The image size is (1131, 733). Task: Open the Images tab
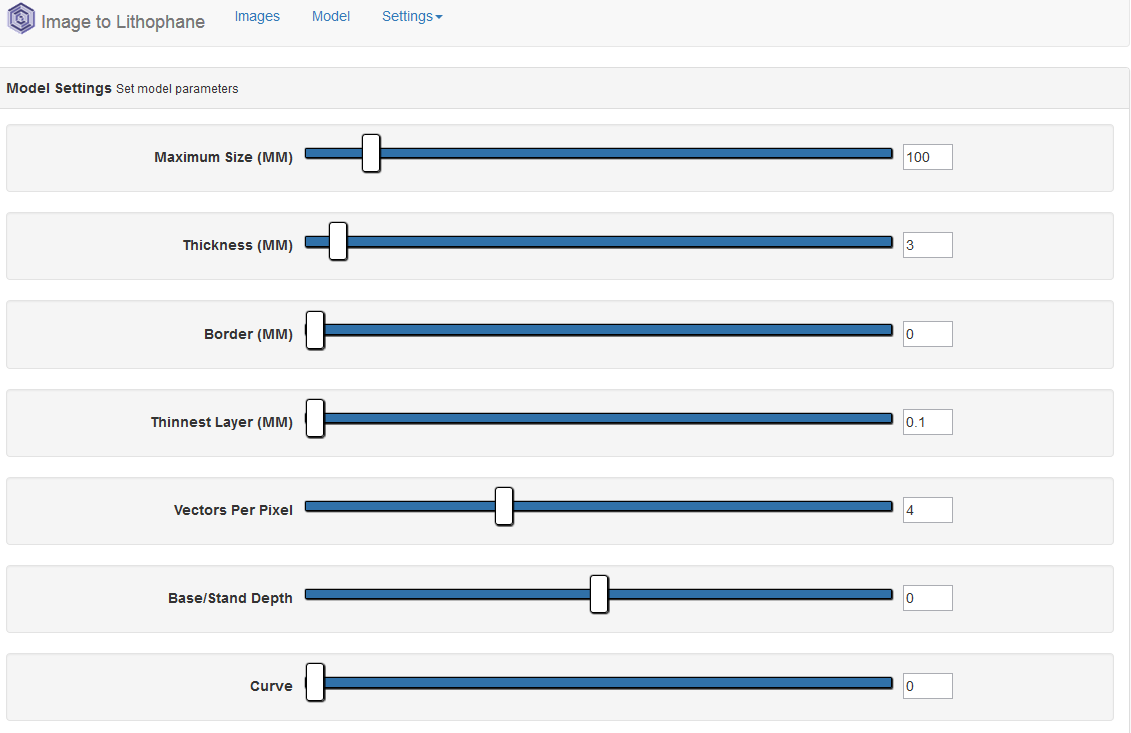[x=257, y=17]
